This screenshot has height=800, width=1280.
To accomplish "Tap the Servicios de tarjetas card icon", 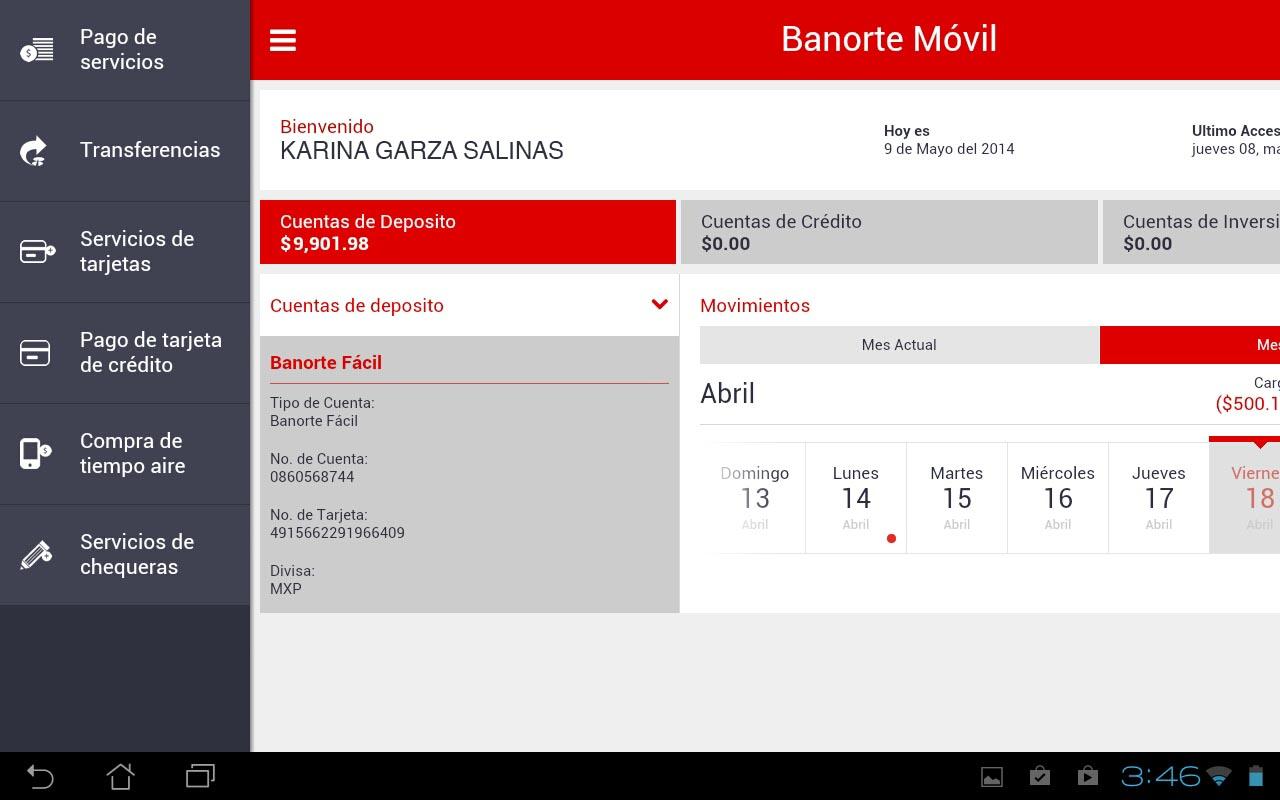I will pyautogui.click(x=37, y=251).
